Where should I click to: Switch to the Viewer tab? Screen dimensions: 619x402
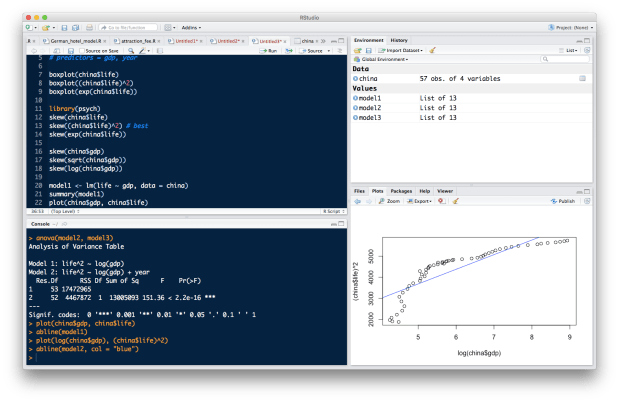click(x=445, y=191)
